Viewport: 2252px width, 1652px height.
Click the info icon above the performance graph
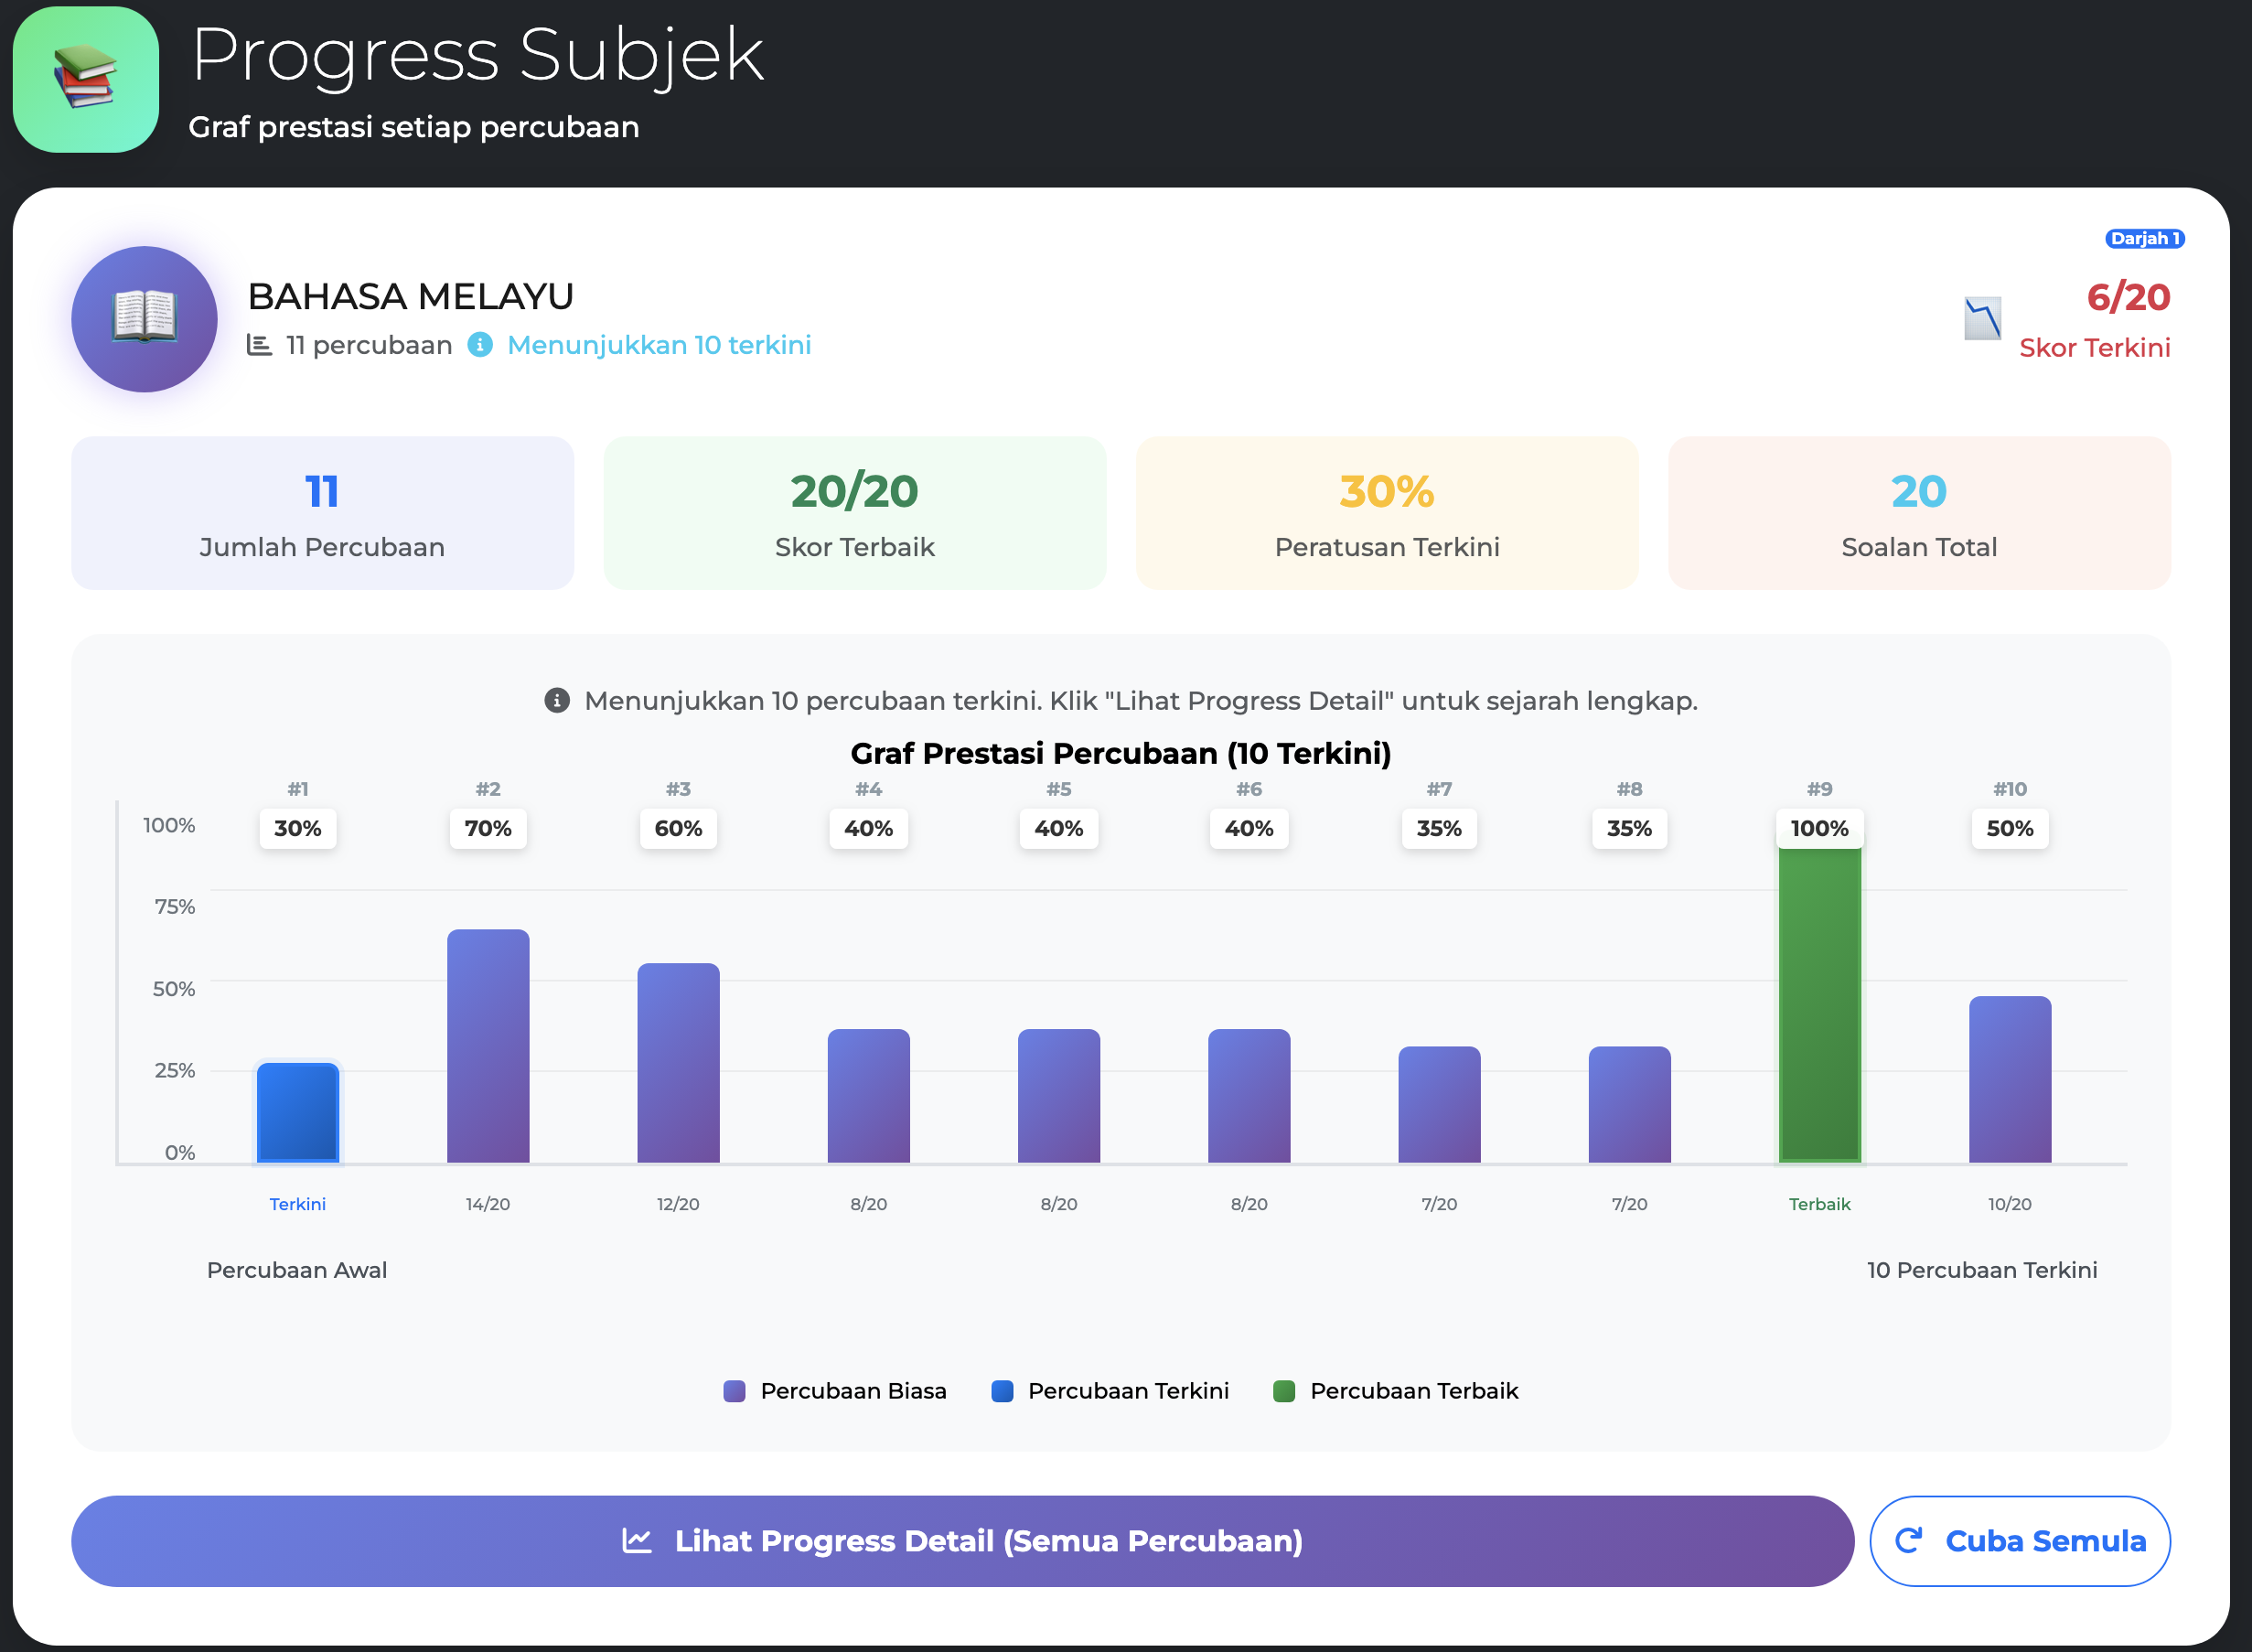click(x=556, y=701)
